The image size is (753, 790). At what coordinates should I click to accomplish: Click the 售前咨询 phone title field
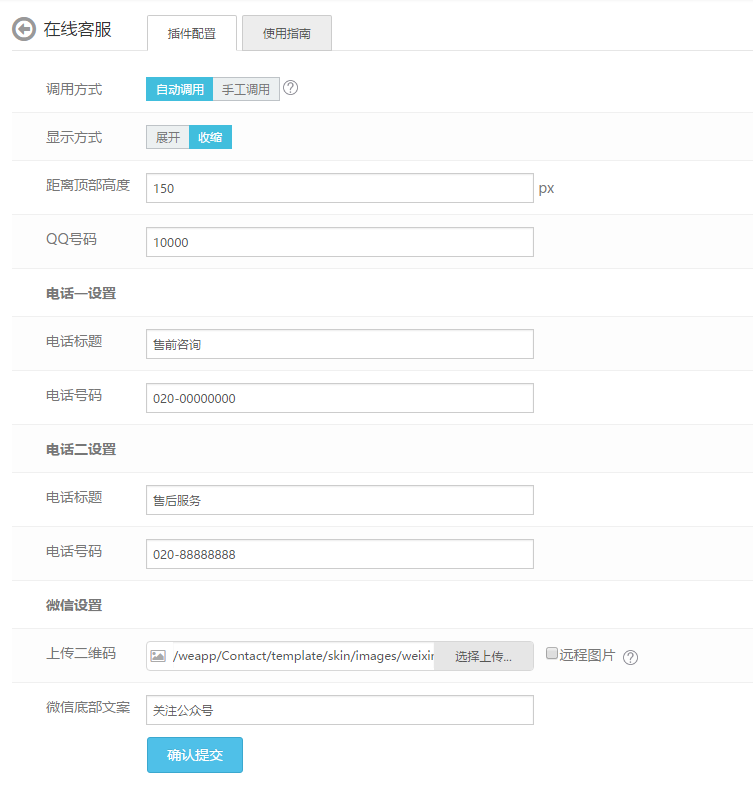point(339,344)
